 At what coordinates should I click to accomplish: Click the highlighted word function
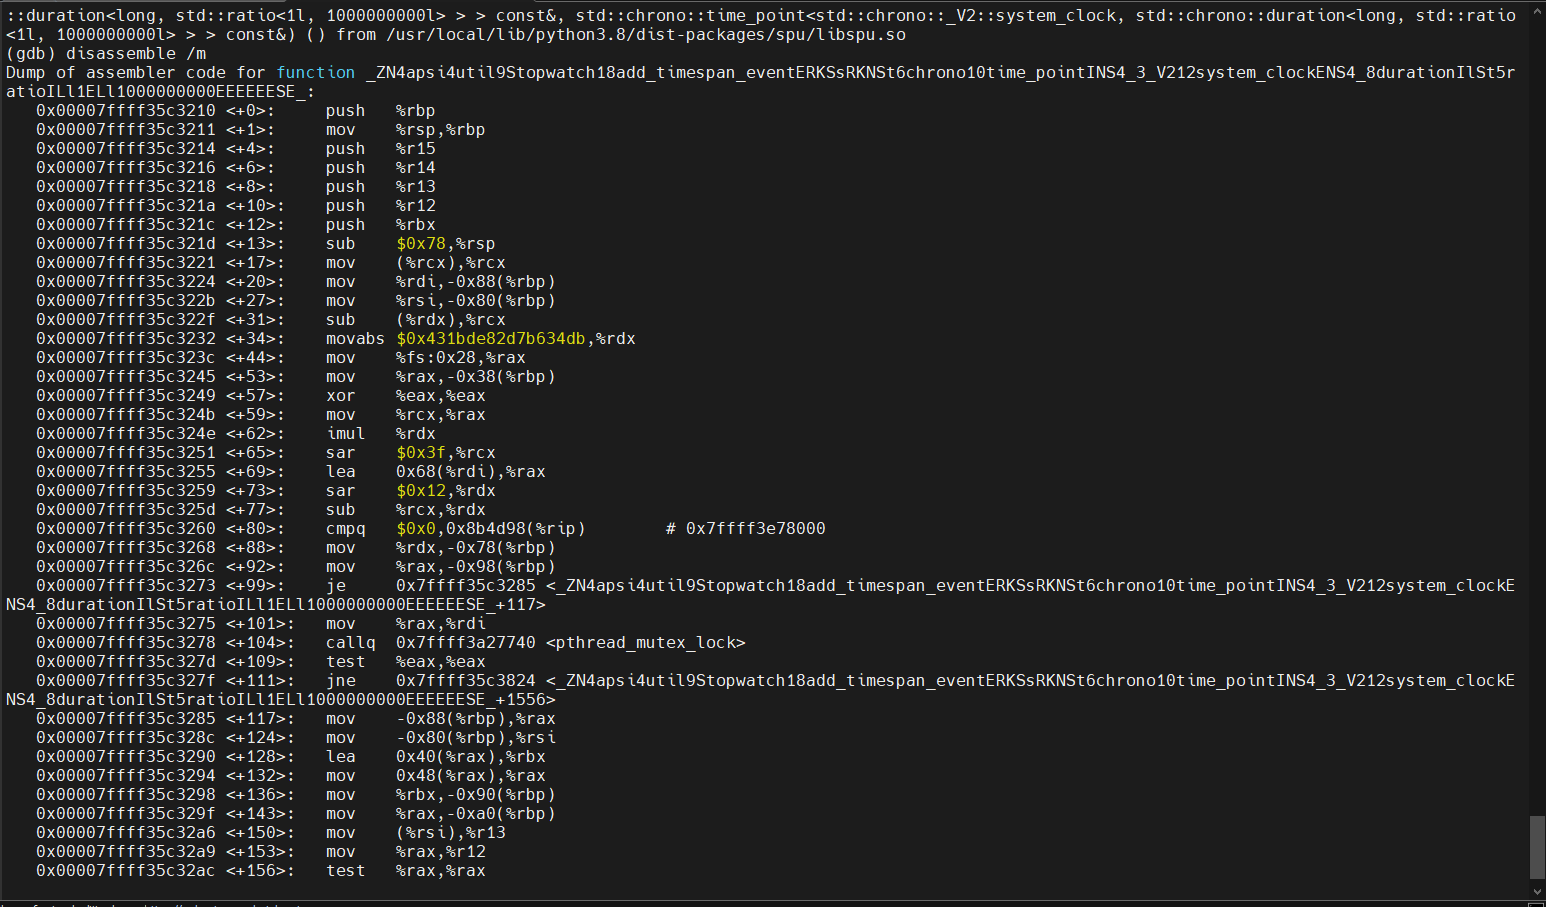(x=316, y=72)
